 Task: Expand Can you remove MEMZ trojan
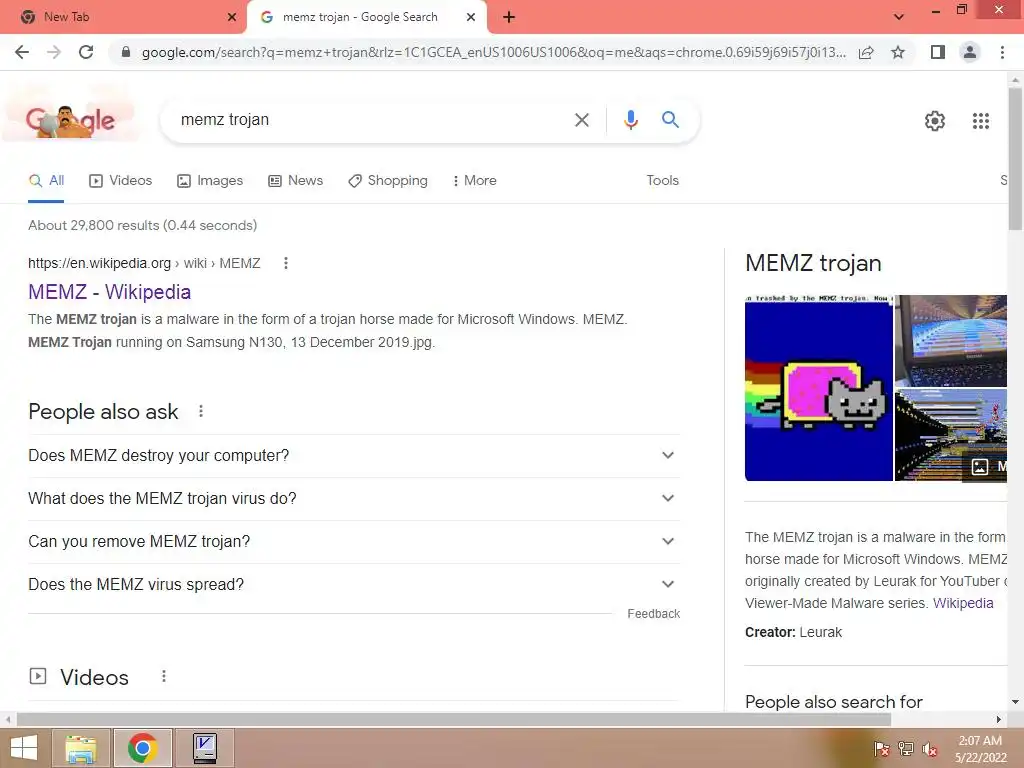point(354,541)
